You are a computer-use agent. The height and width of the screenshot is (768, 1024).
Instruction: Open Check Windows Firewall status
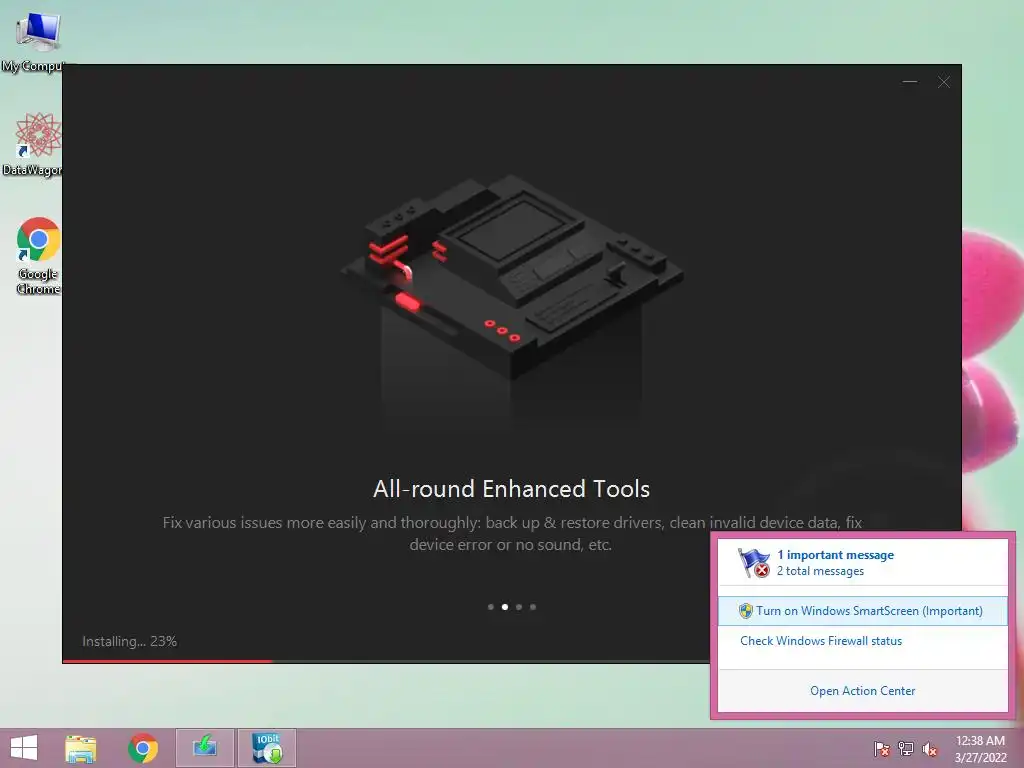(x=821, y=641)
